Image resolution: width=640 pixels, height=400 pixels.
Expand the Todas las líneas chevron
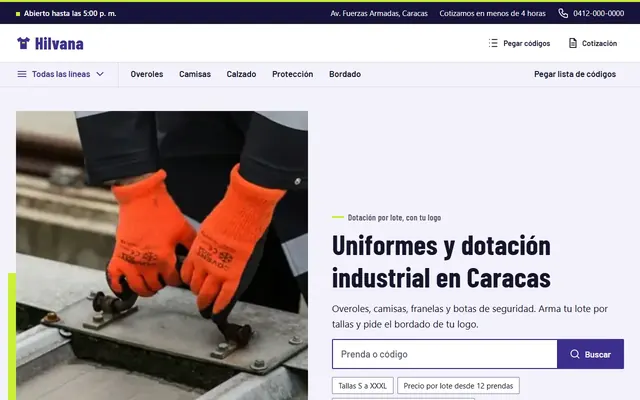100,74
